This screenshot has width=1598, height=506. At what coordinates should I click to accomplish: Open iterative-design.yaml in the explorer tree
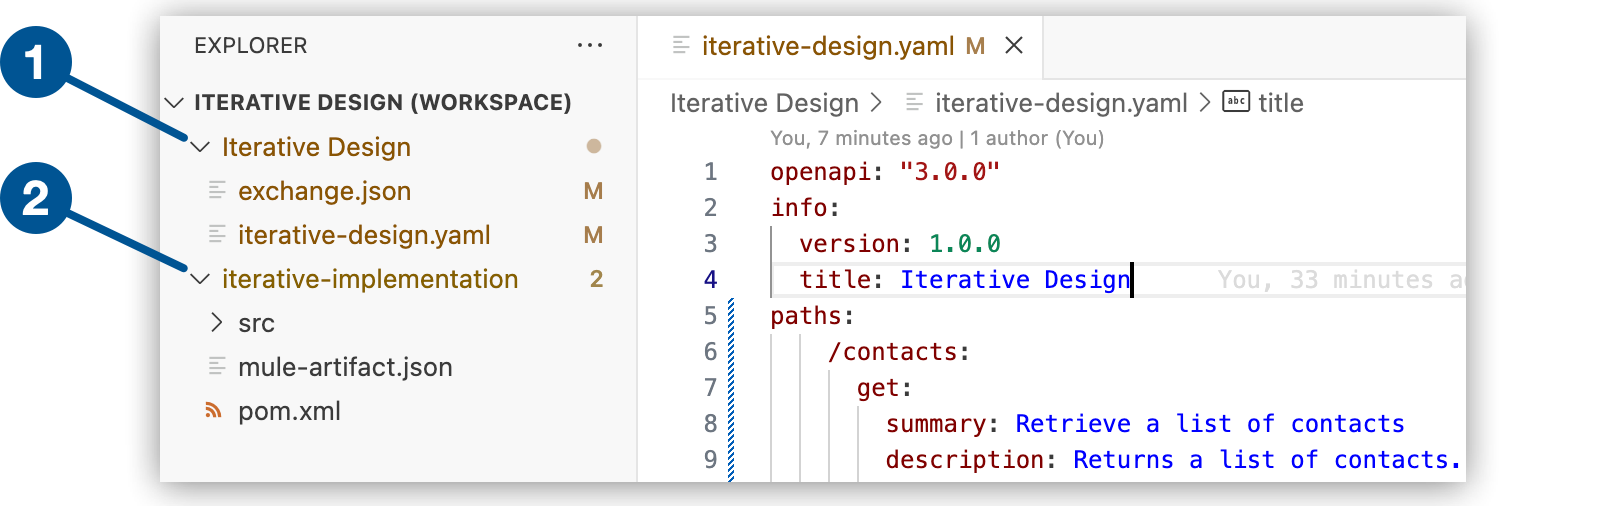click(364, 235)
